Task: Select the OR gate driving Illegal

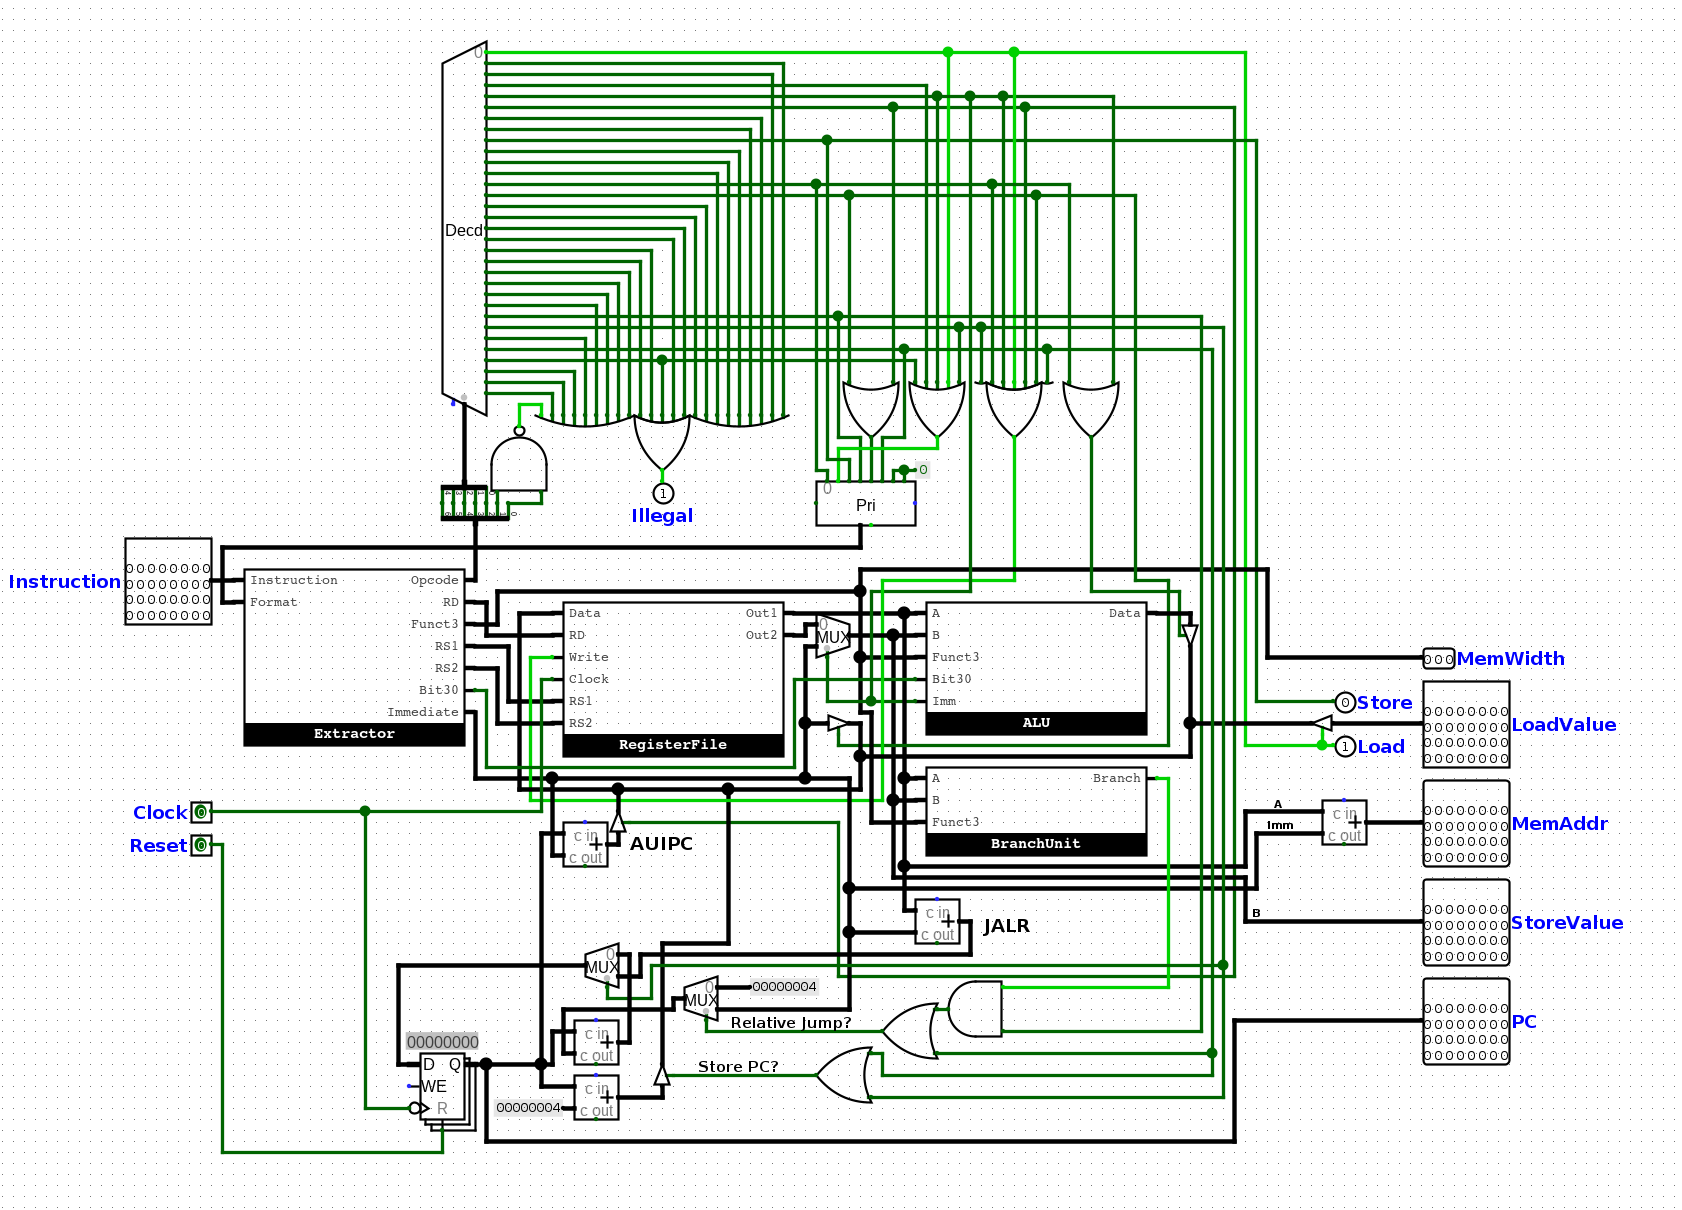Action: coord(662,443)
